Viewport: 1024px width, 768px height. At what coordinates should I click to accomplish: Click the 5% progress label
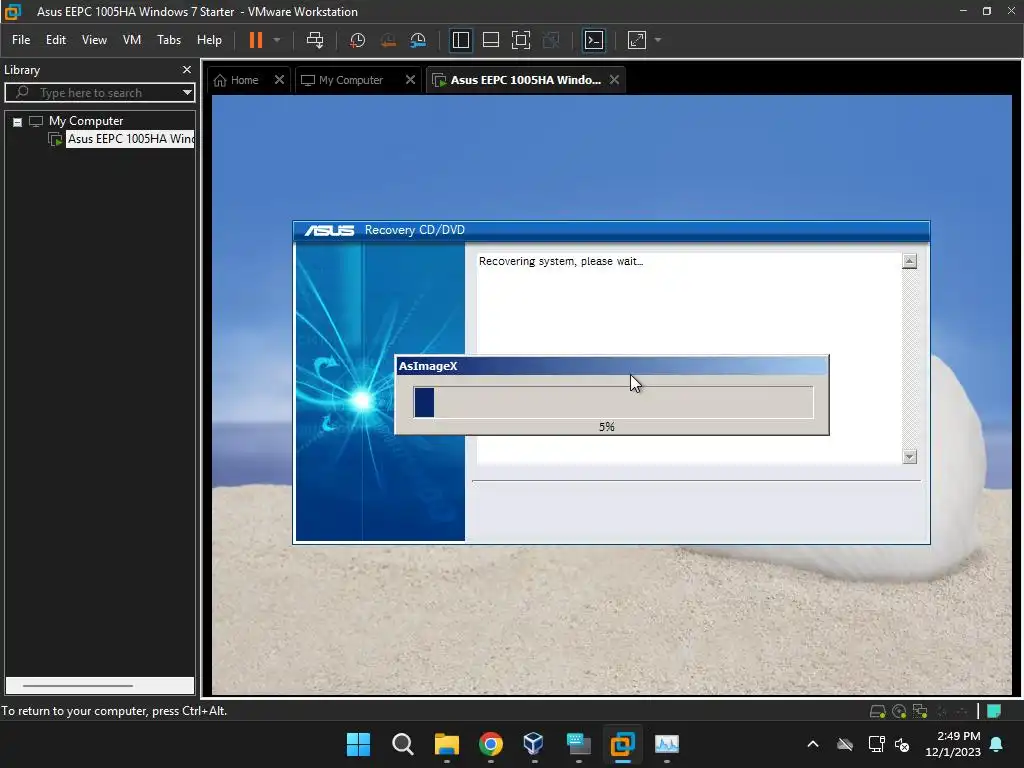[607, 426]
